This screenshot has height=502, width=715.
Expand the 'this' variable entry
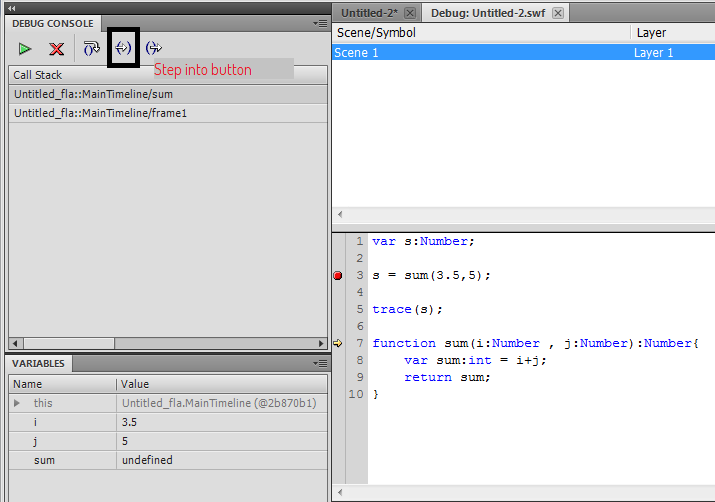[x=17, y=403]
